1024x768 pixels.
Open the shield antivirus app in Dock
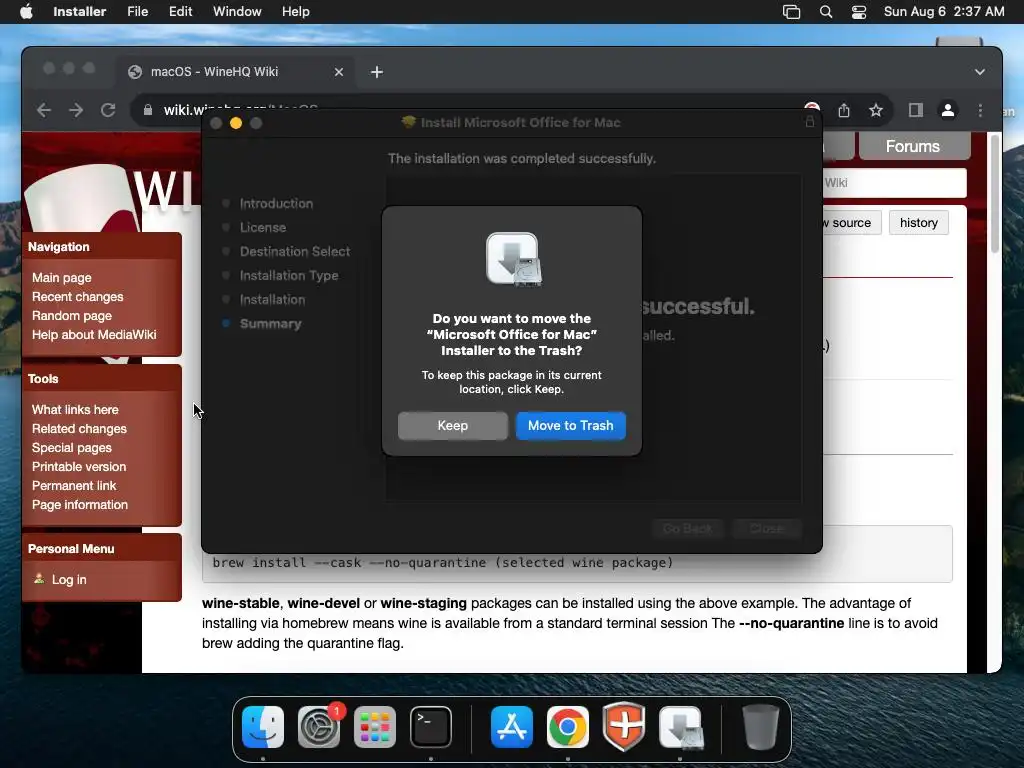click(x=624, y=727)
